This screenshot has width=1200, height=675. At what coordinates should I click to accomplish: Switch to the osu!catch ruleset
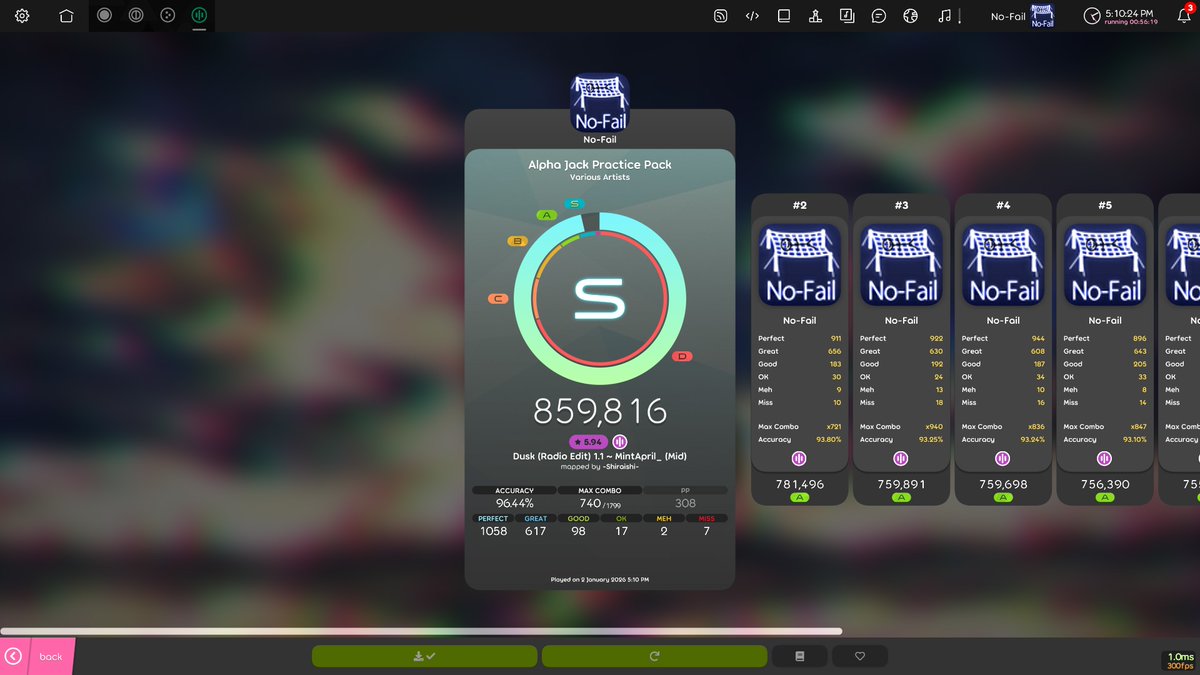click(168, 16)
